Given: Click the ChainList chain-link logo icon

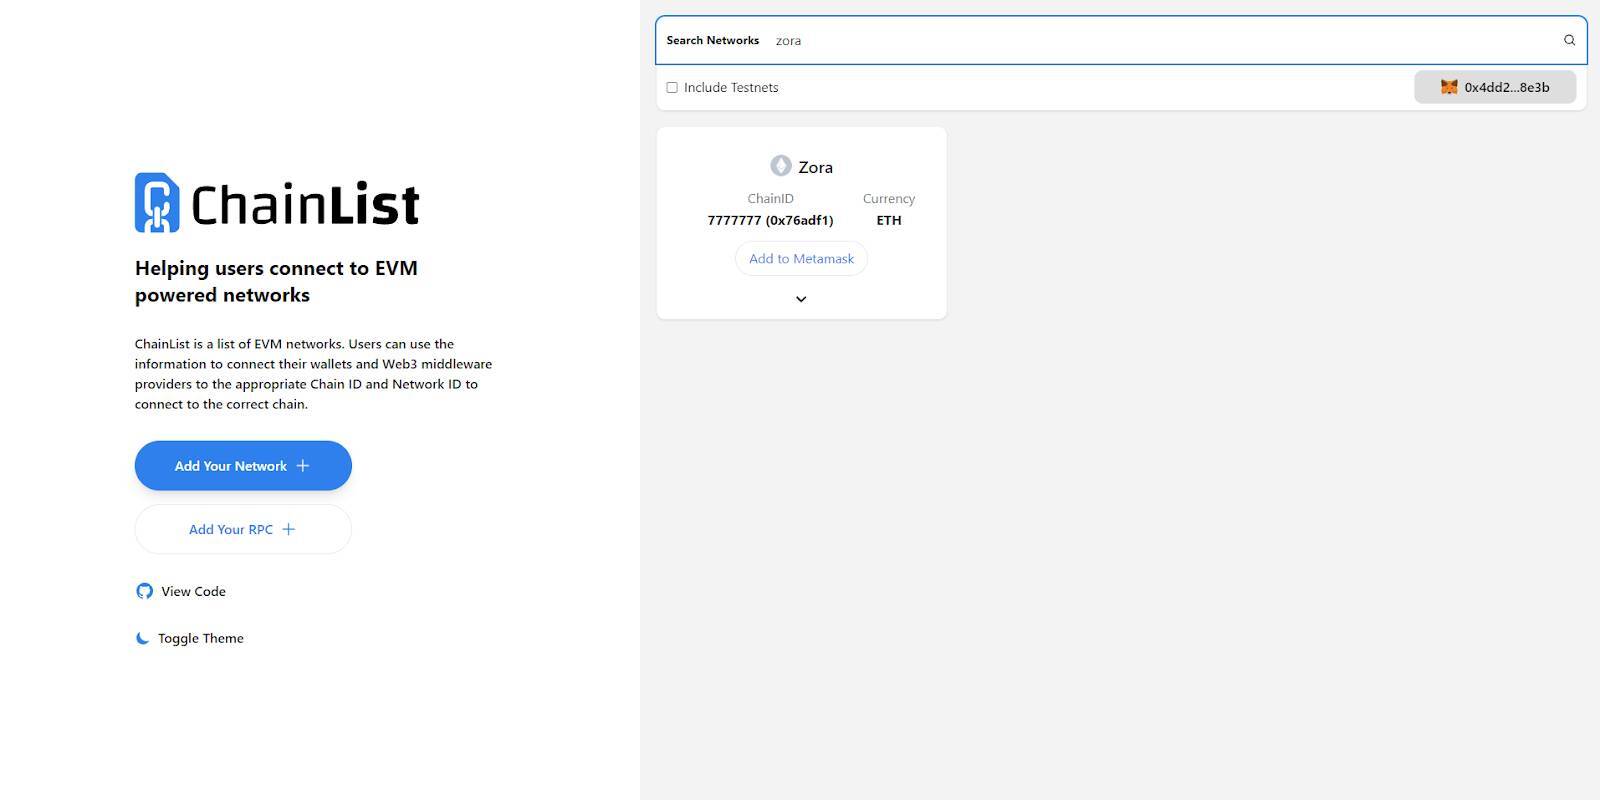Looking at the screenshot, I should click(157, 203).
